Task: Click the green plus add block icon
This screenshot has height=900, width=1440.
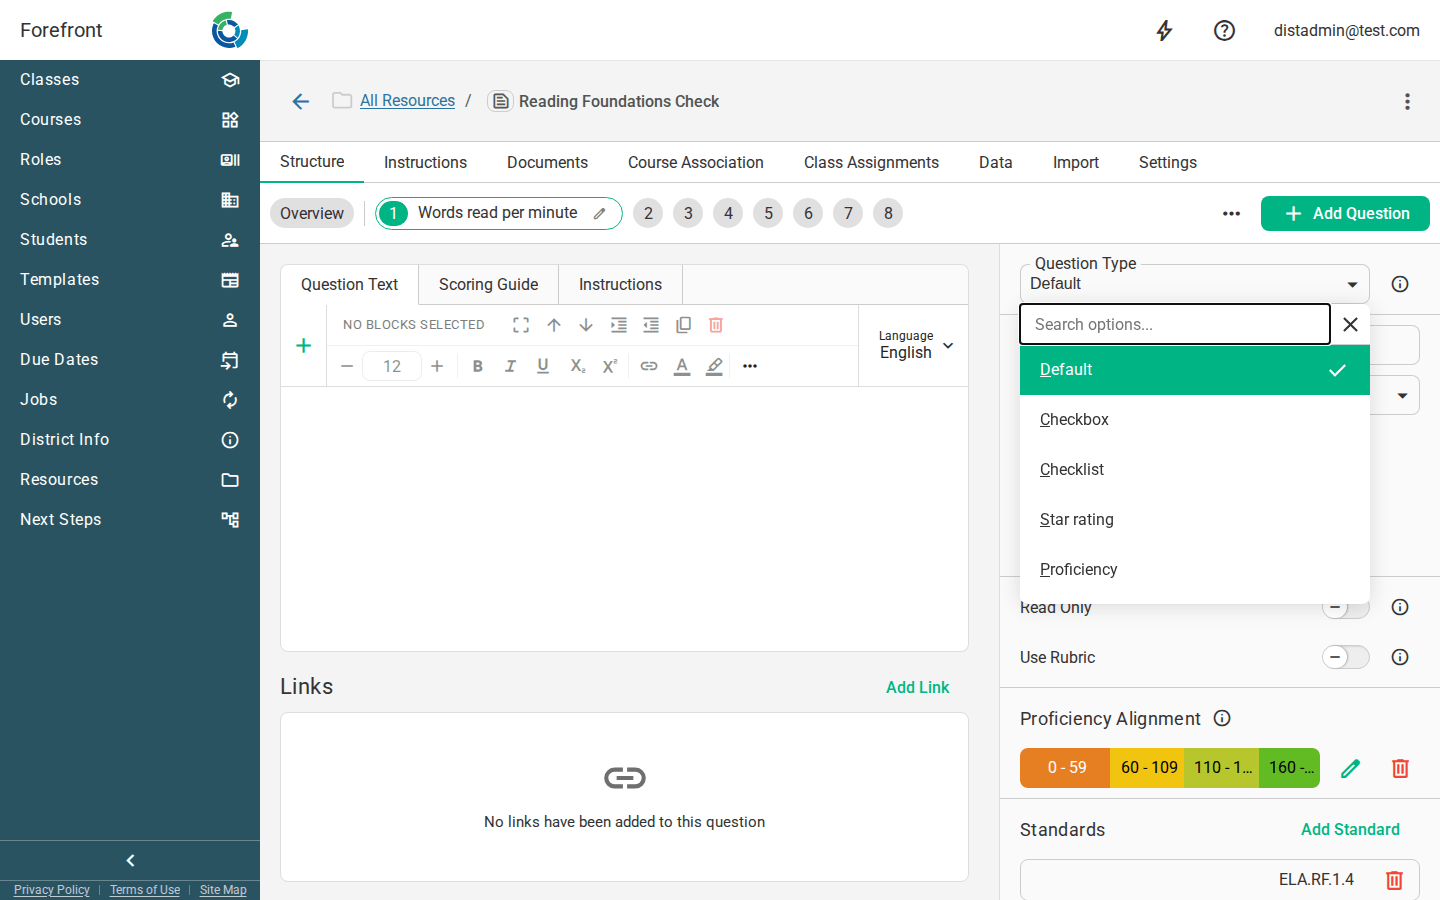Action: point(304,346)
